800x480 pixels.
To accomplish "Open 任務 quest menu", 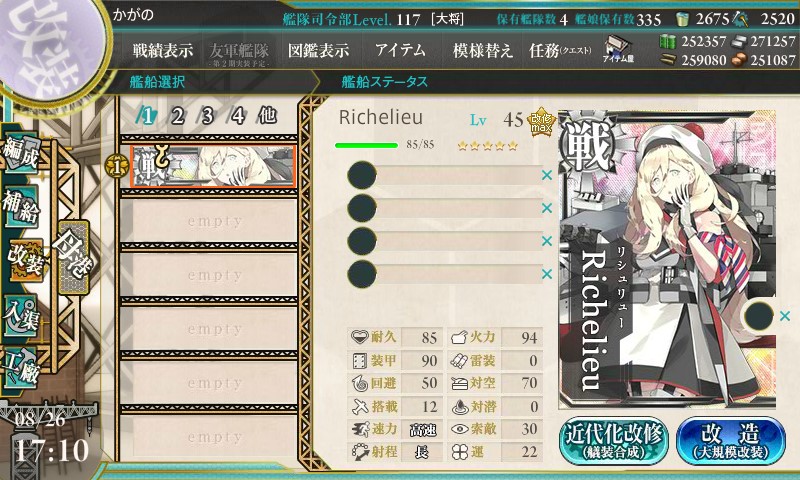I will pyautogui.click(x=560, y=50).
